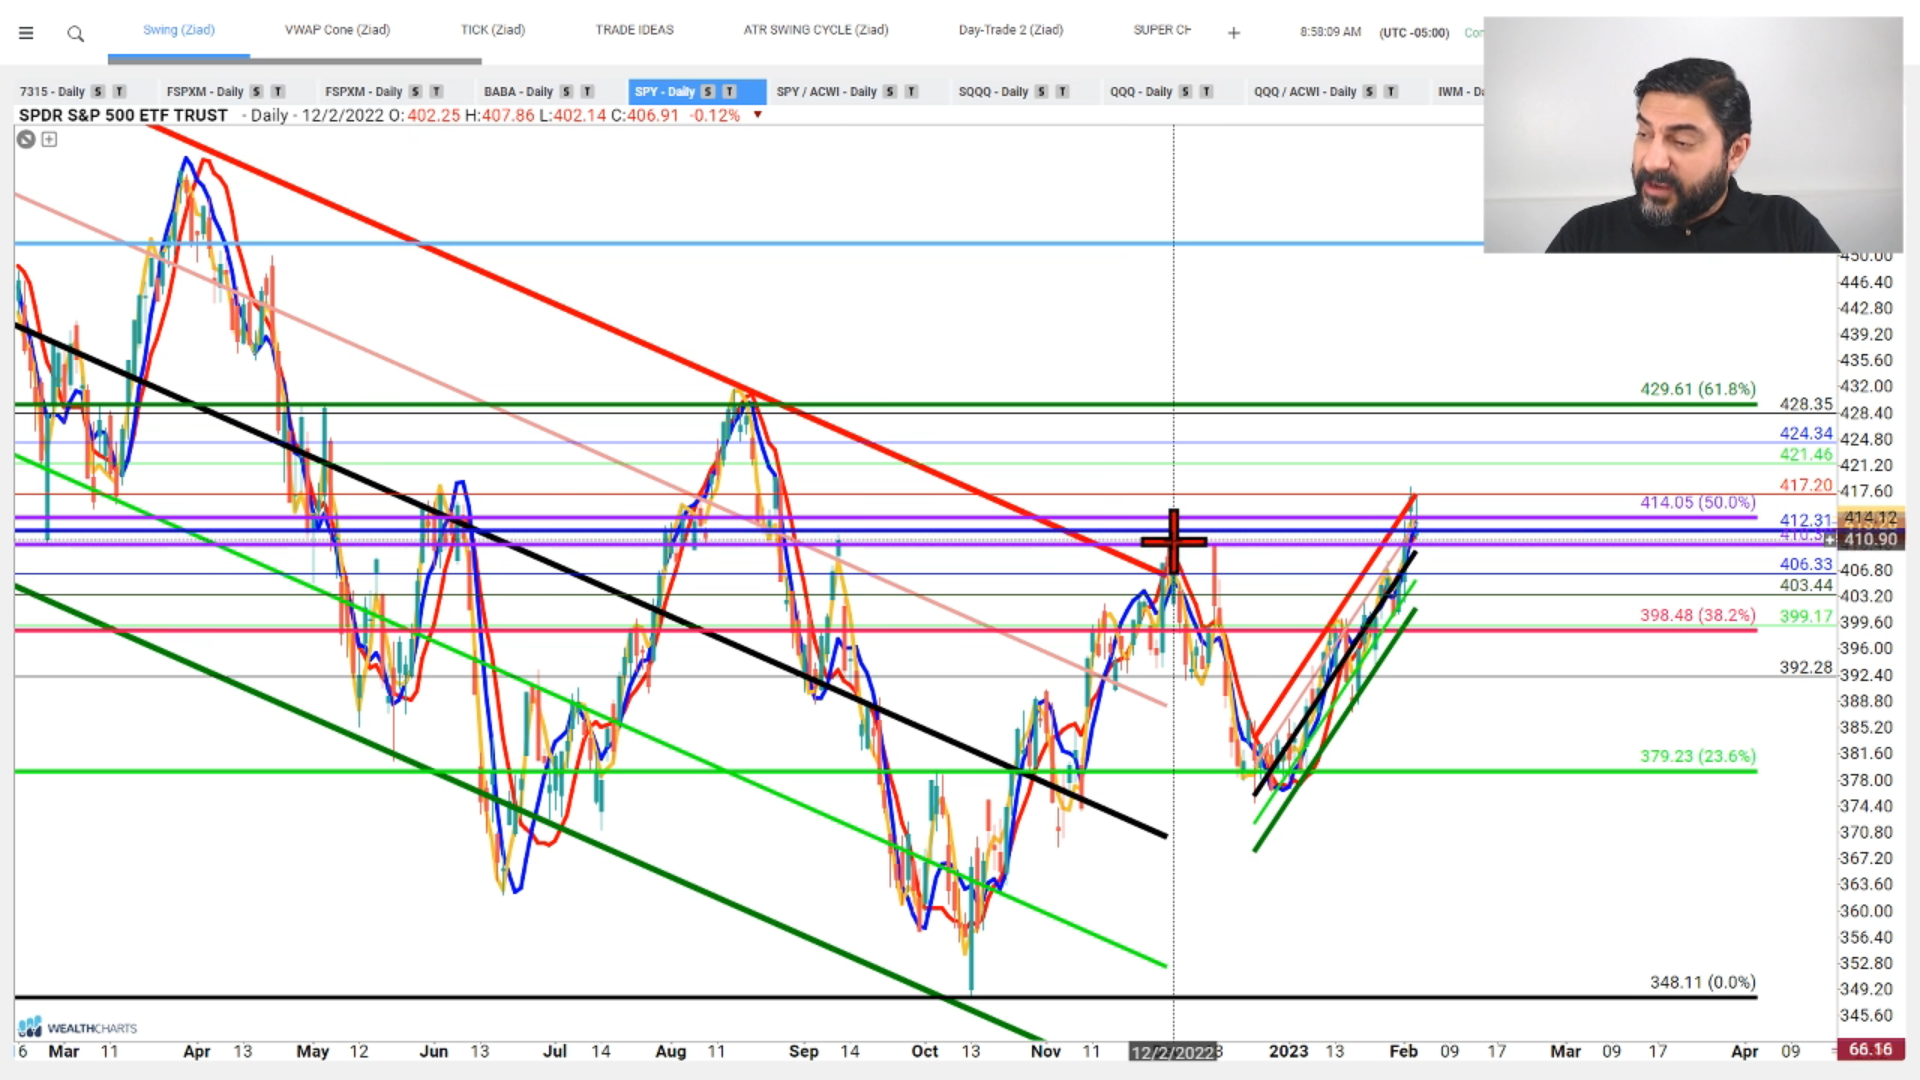Click the 406.33 price level label
The width and height of the screenshot is (1920, 1080).
tap(1806, 564)
